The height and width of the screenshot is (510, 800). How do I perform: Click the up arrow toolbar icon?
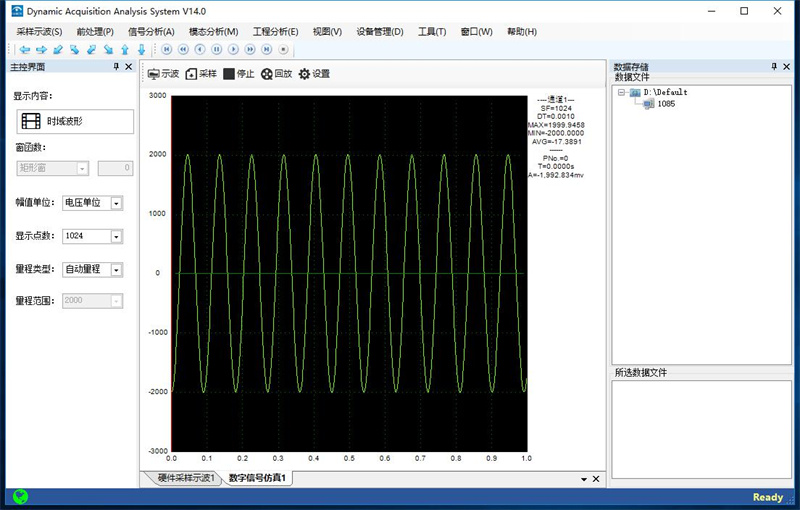pyautogui.click(x=125, y=49)
